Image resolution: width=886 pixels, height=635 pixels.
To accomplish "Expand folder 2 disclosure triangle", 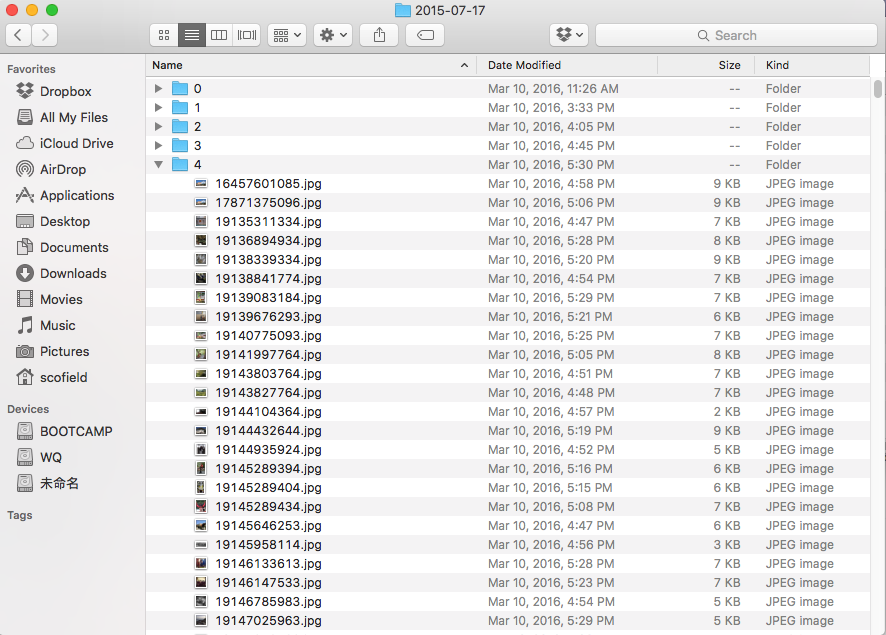I will (x=158, y=127).
